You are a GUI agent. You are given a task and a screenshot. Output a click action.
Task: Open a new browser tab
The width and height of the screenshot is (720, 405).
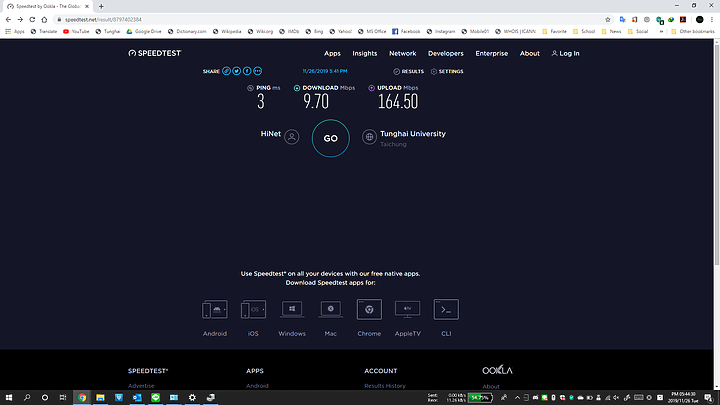click(x=101, y=6)
